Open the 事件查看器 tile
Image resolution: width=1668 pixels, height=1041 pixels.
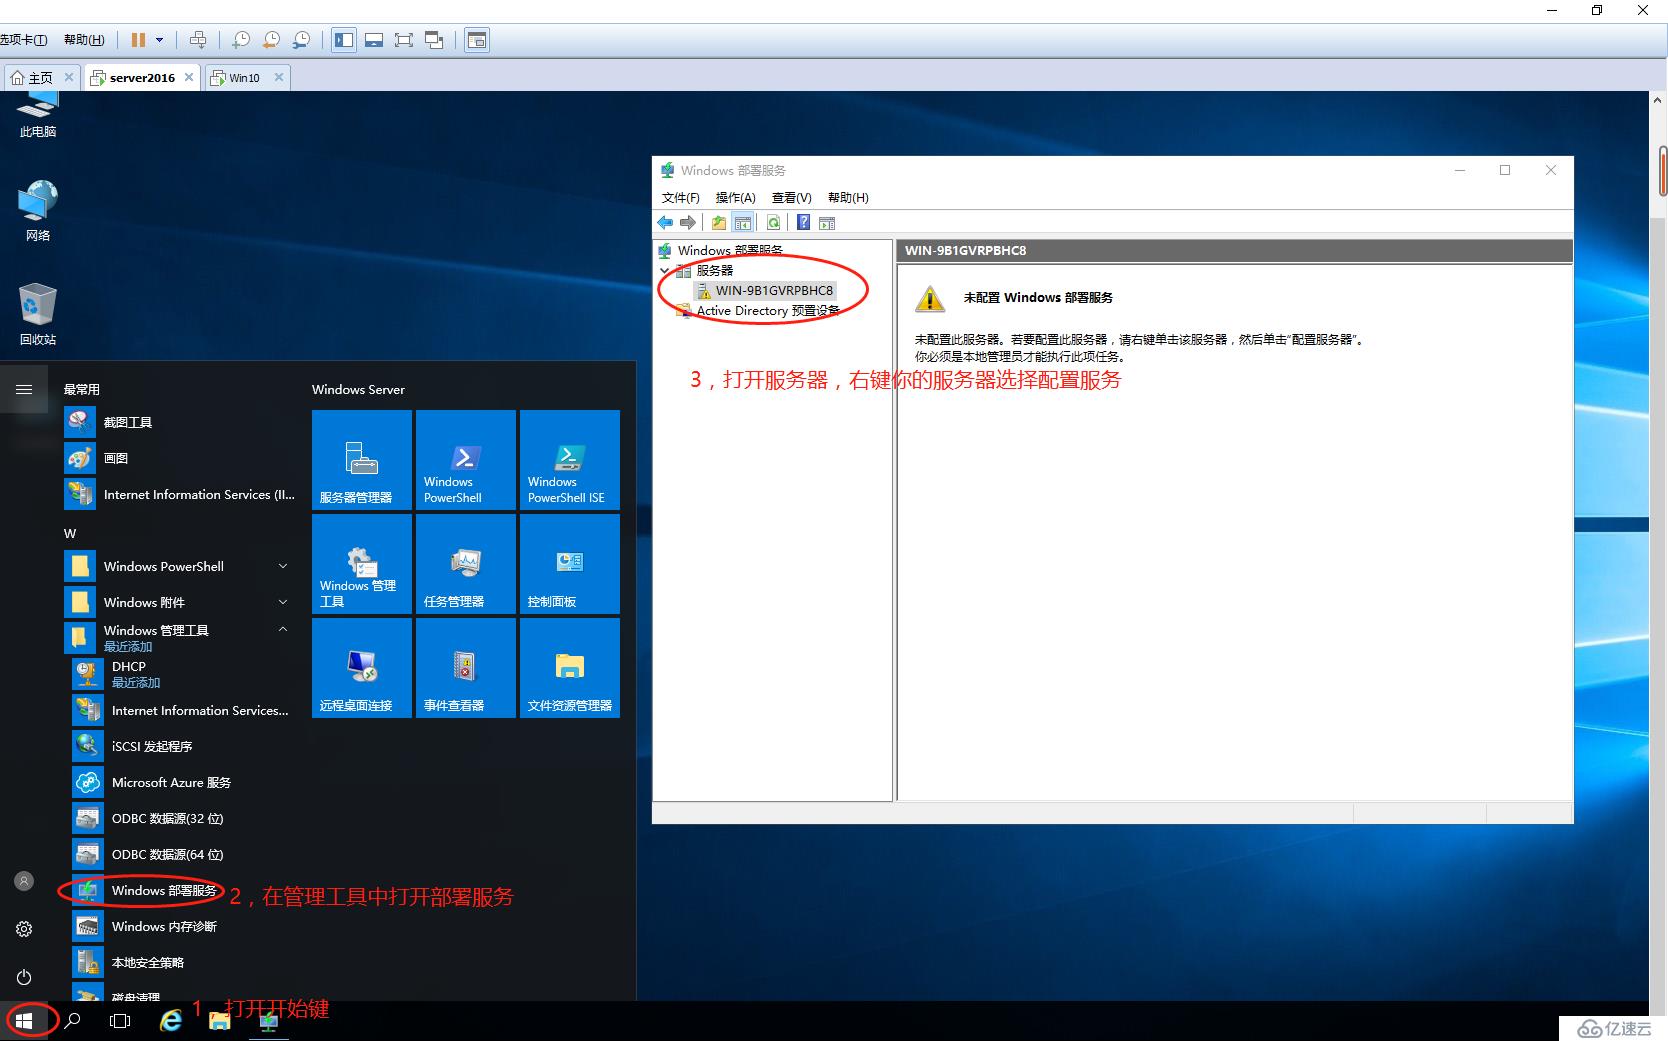click(466, 668)
